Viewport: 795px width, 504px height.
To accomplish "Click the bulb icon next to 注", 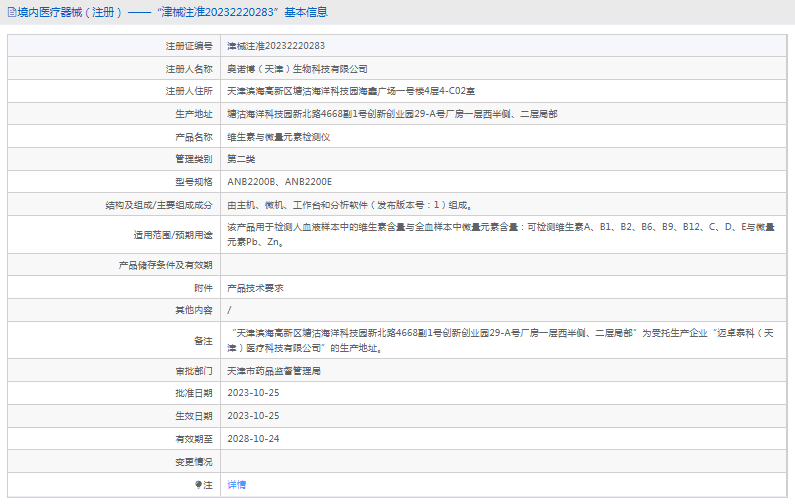I will (198, 485).
